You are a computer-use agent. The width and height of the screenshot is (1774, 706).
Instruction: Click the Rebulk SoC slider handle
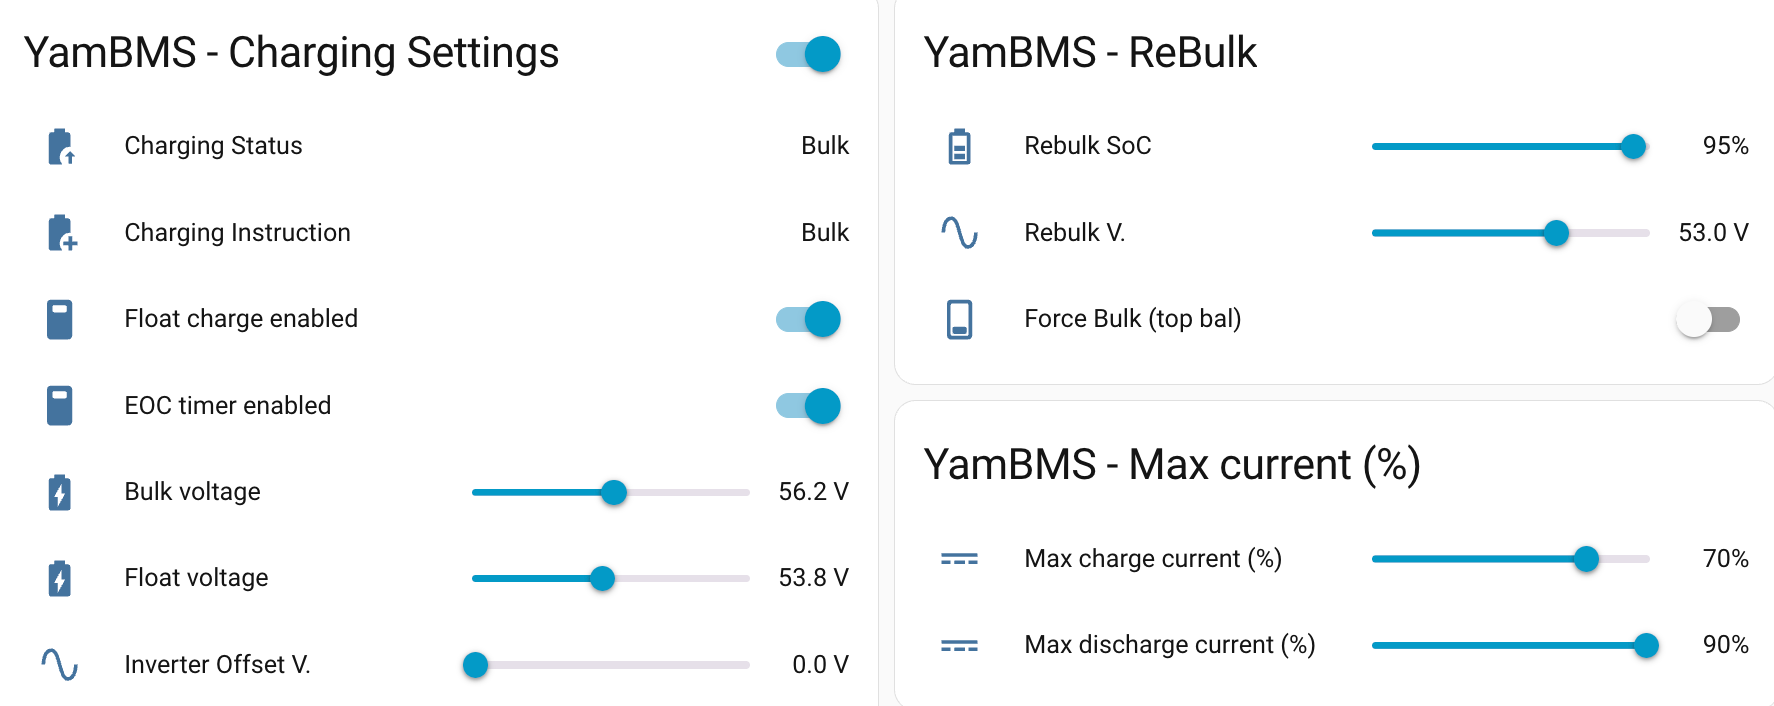pos(1633,146)
